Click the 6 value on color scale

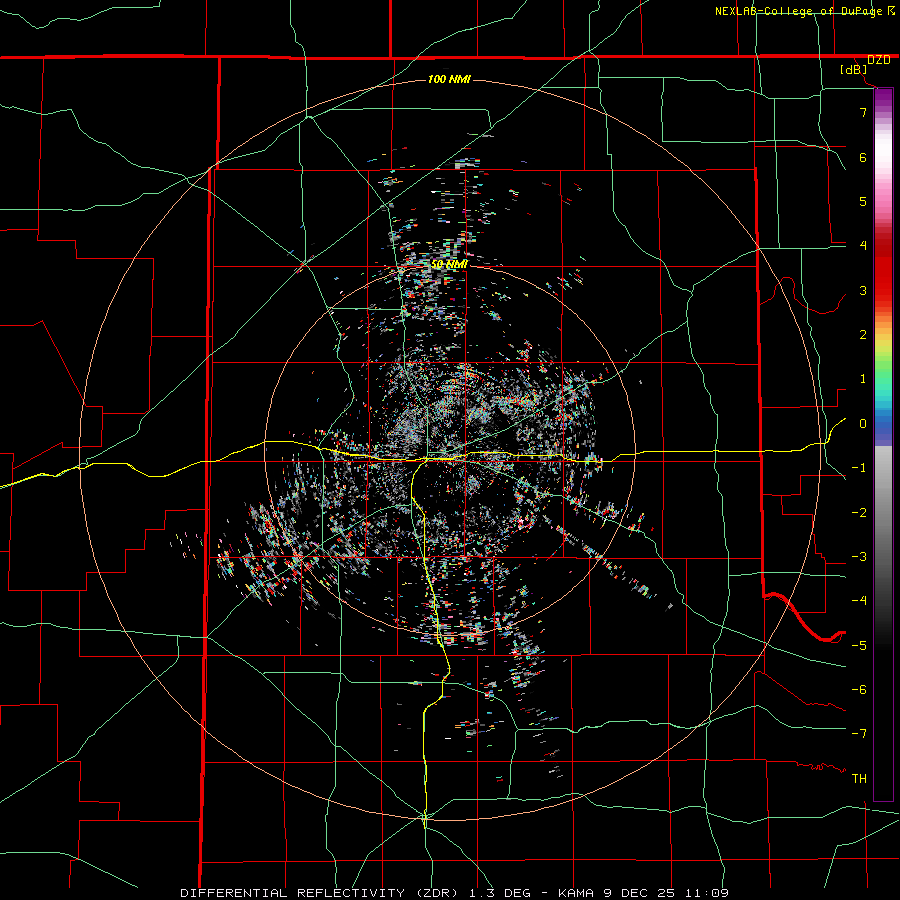863,158
